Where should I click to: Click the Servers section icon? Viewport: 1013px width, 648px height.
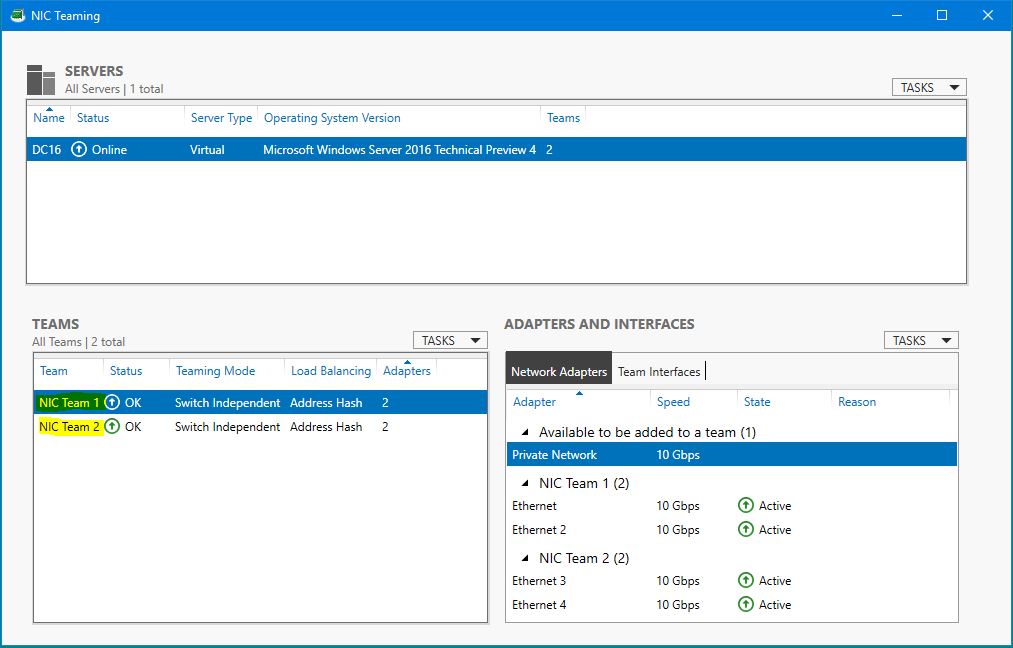[x=41, y=79]
